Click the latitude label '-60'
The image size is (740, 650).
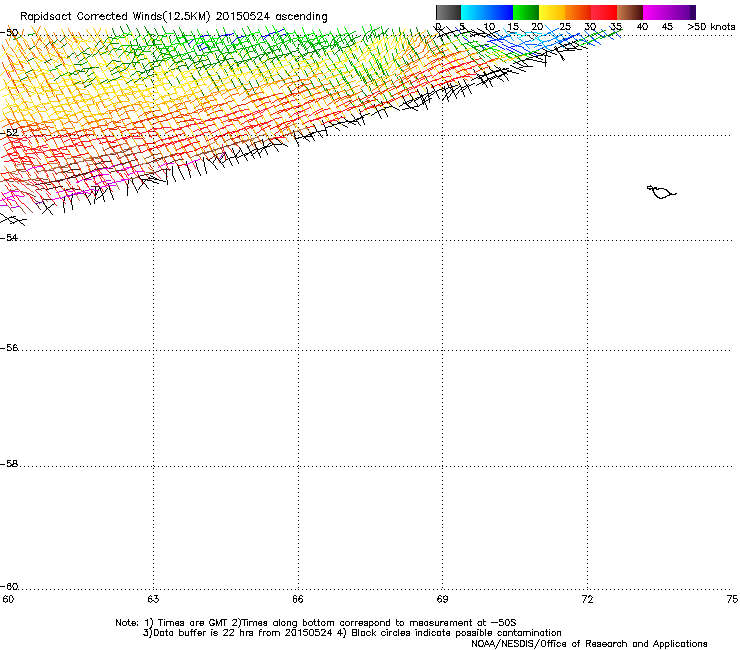[9, 587]
